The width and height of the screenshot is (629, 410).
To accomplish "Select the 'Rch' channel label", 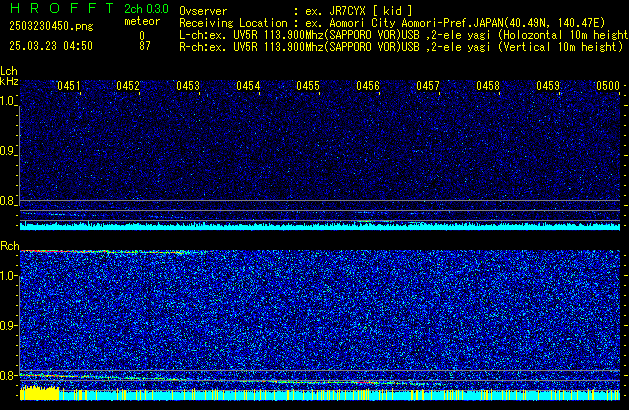I will coord(10,246).
